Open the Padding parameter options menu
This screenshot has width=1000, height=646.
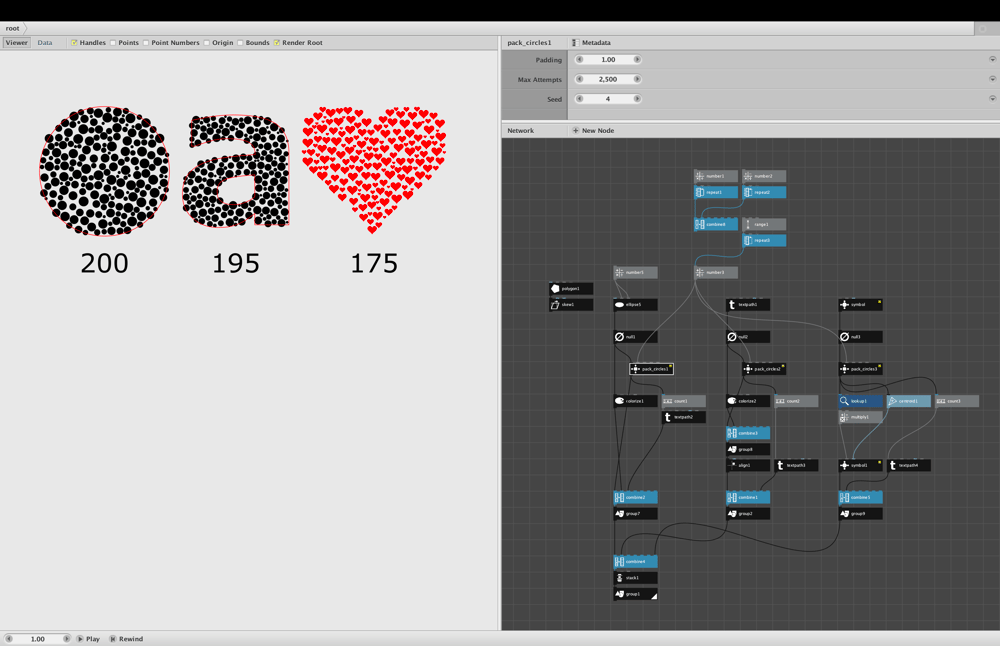(x=992, y=59)
